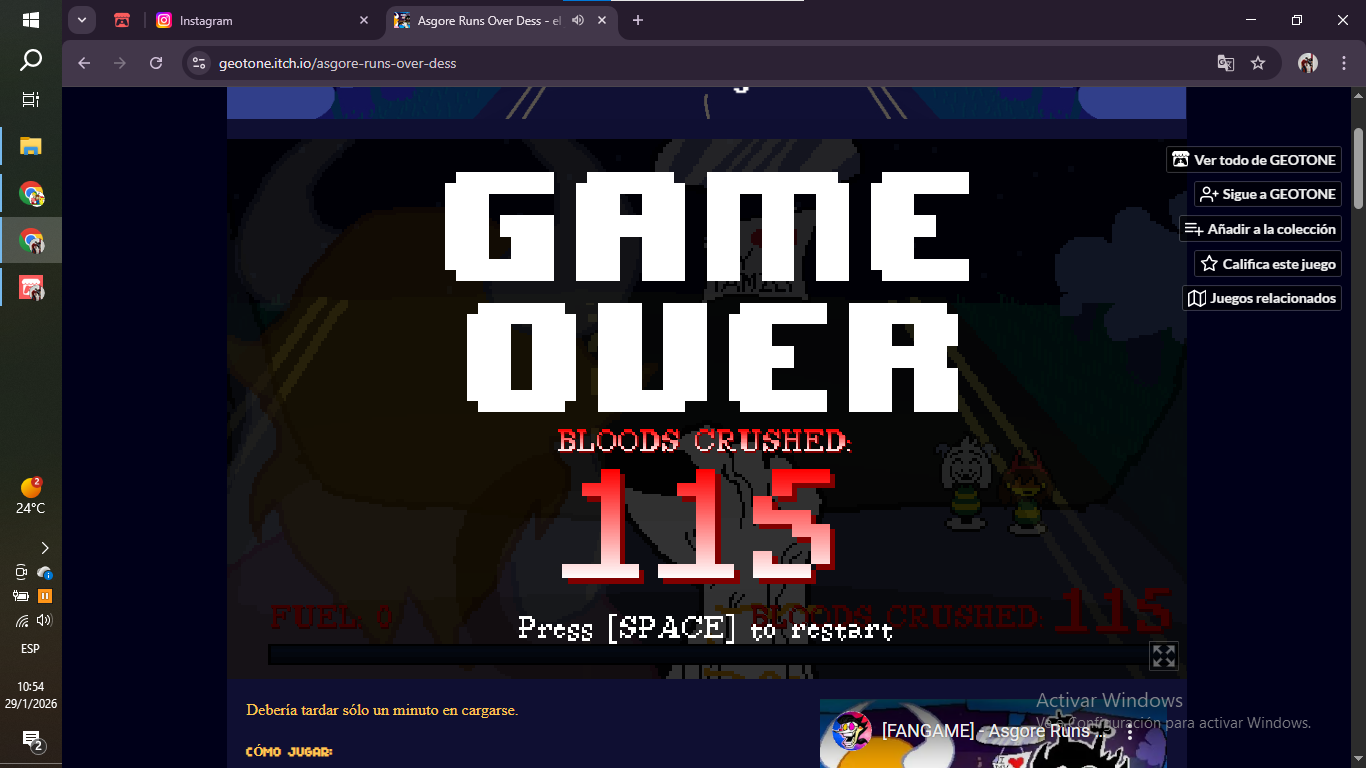Click the CÓMO JUGAR heading
The width and height of the screenshot is (1366, 768).
point(289,752)
